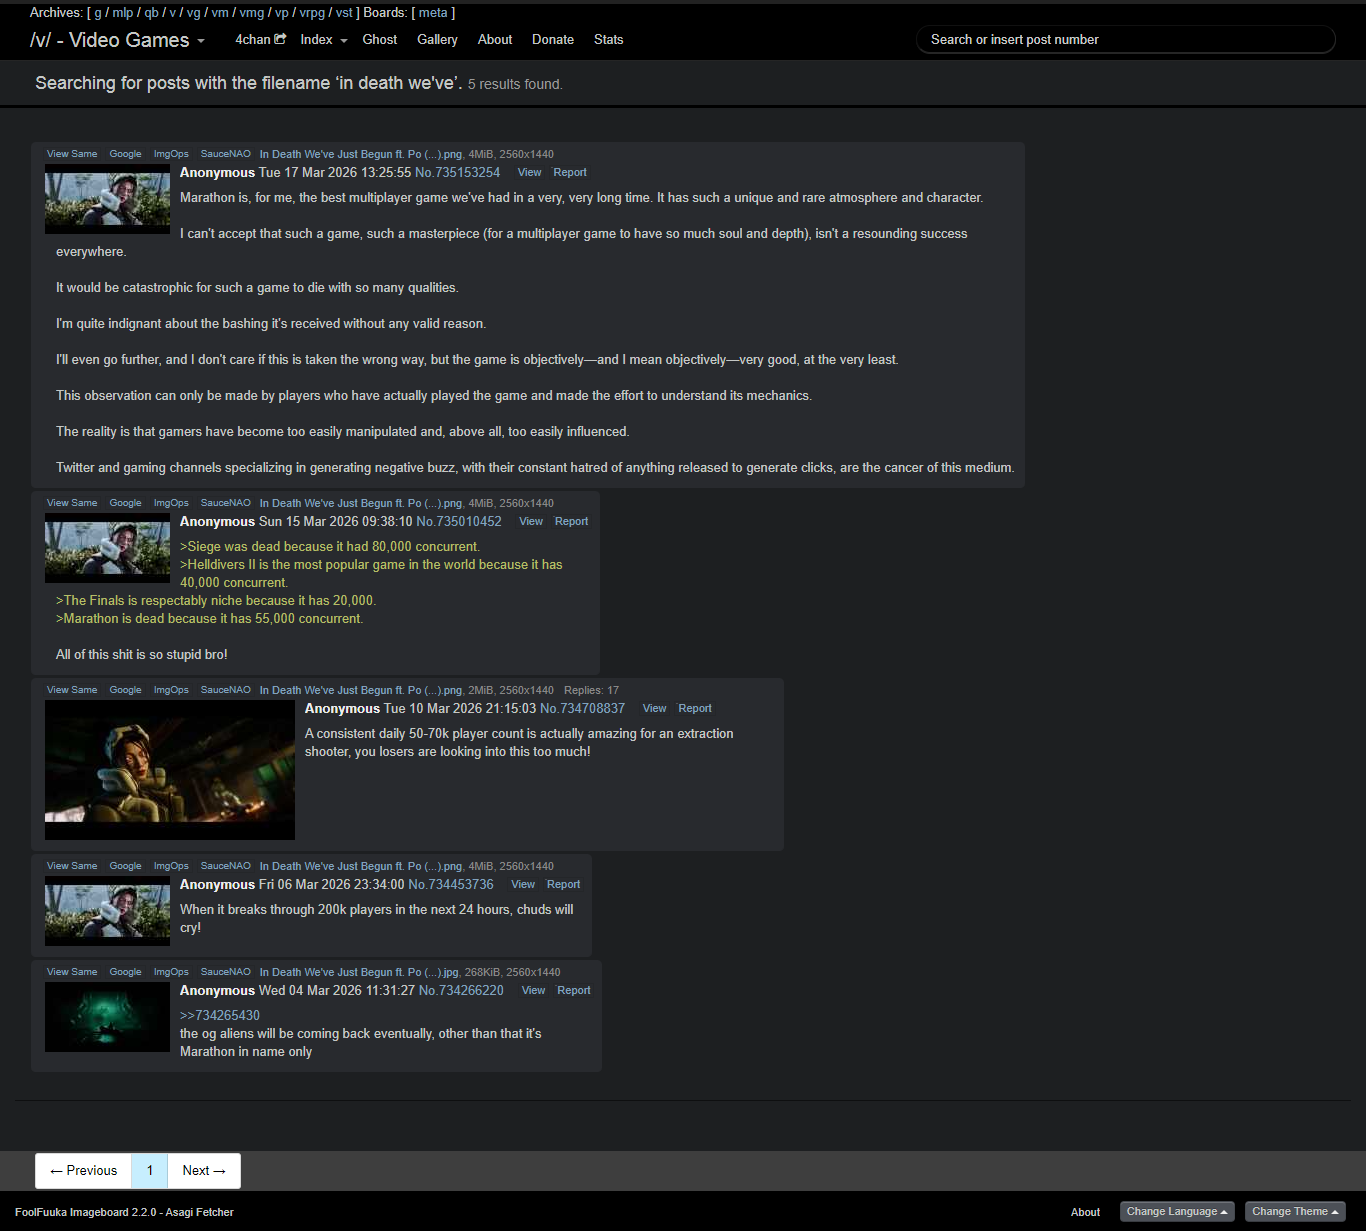Open the Stats menu item
Image resolution: width=1366 pixels, height=1231 pixels.
coord(608,40)
